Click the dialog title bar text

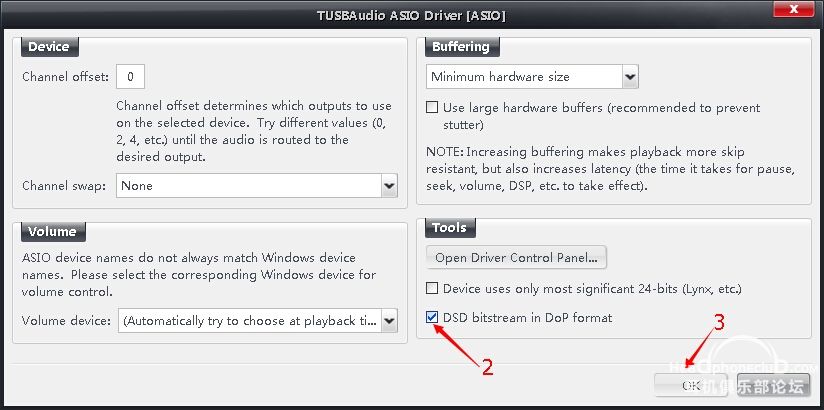[x=411, y=16]
